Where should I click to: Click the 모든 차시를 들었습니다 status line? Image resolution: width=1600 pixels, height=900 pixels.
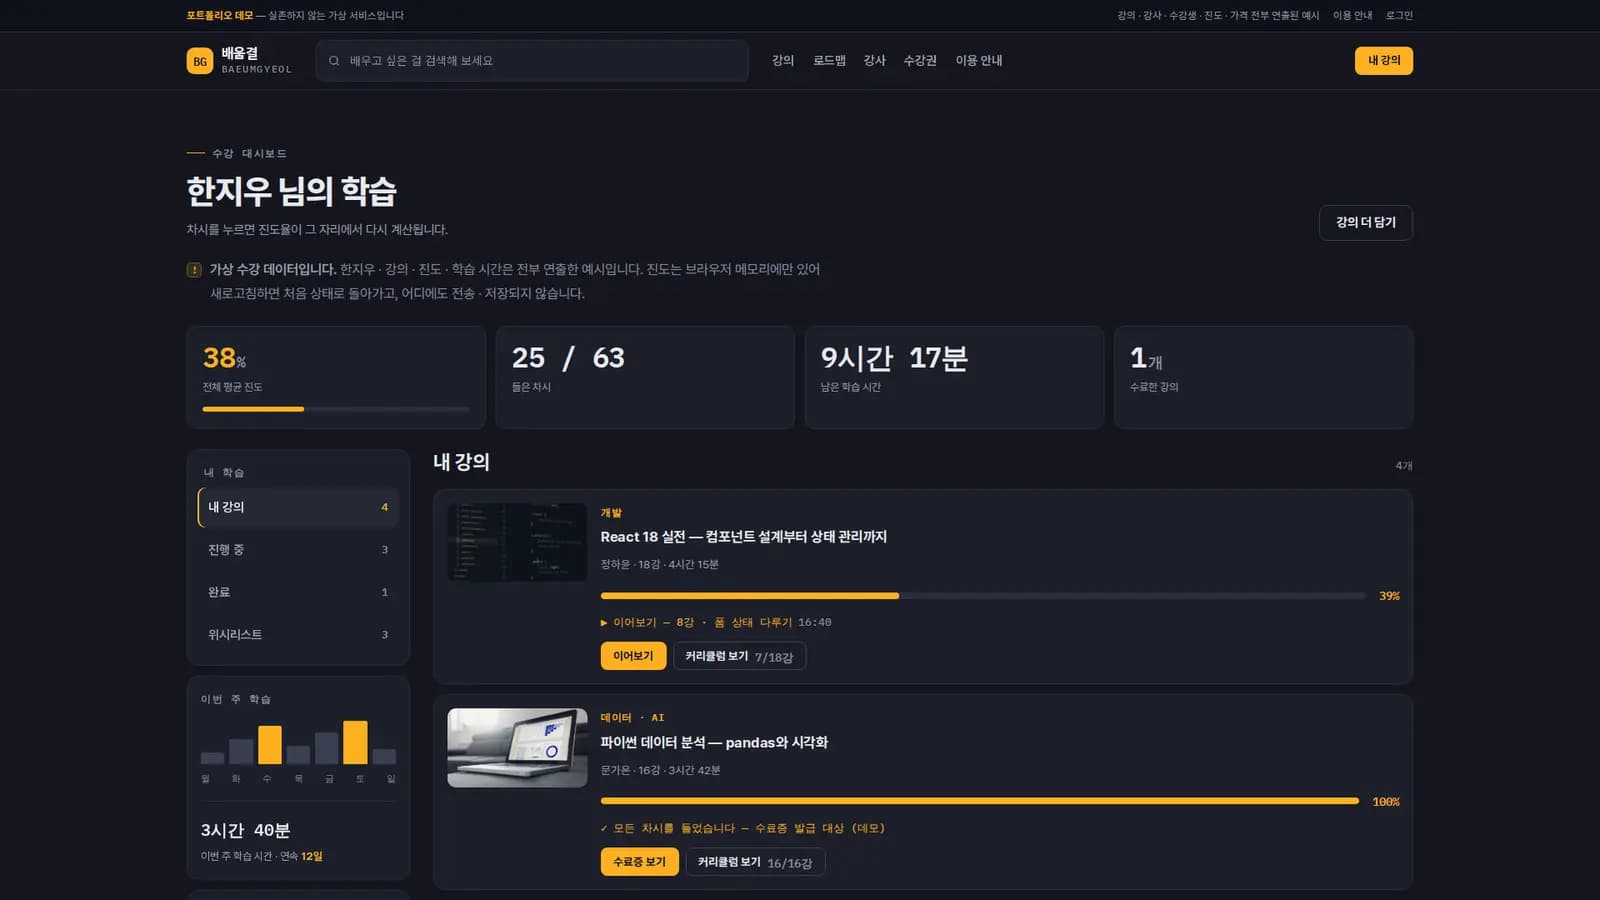[x=743, y=828]
